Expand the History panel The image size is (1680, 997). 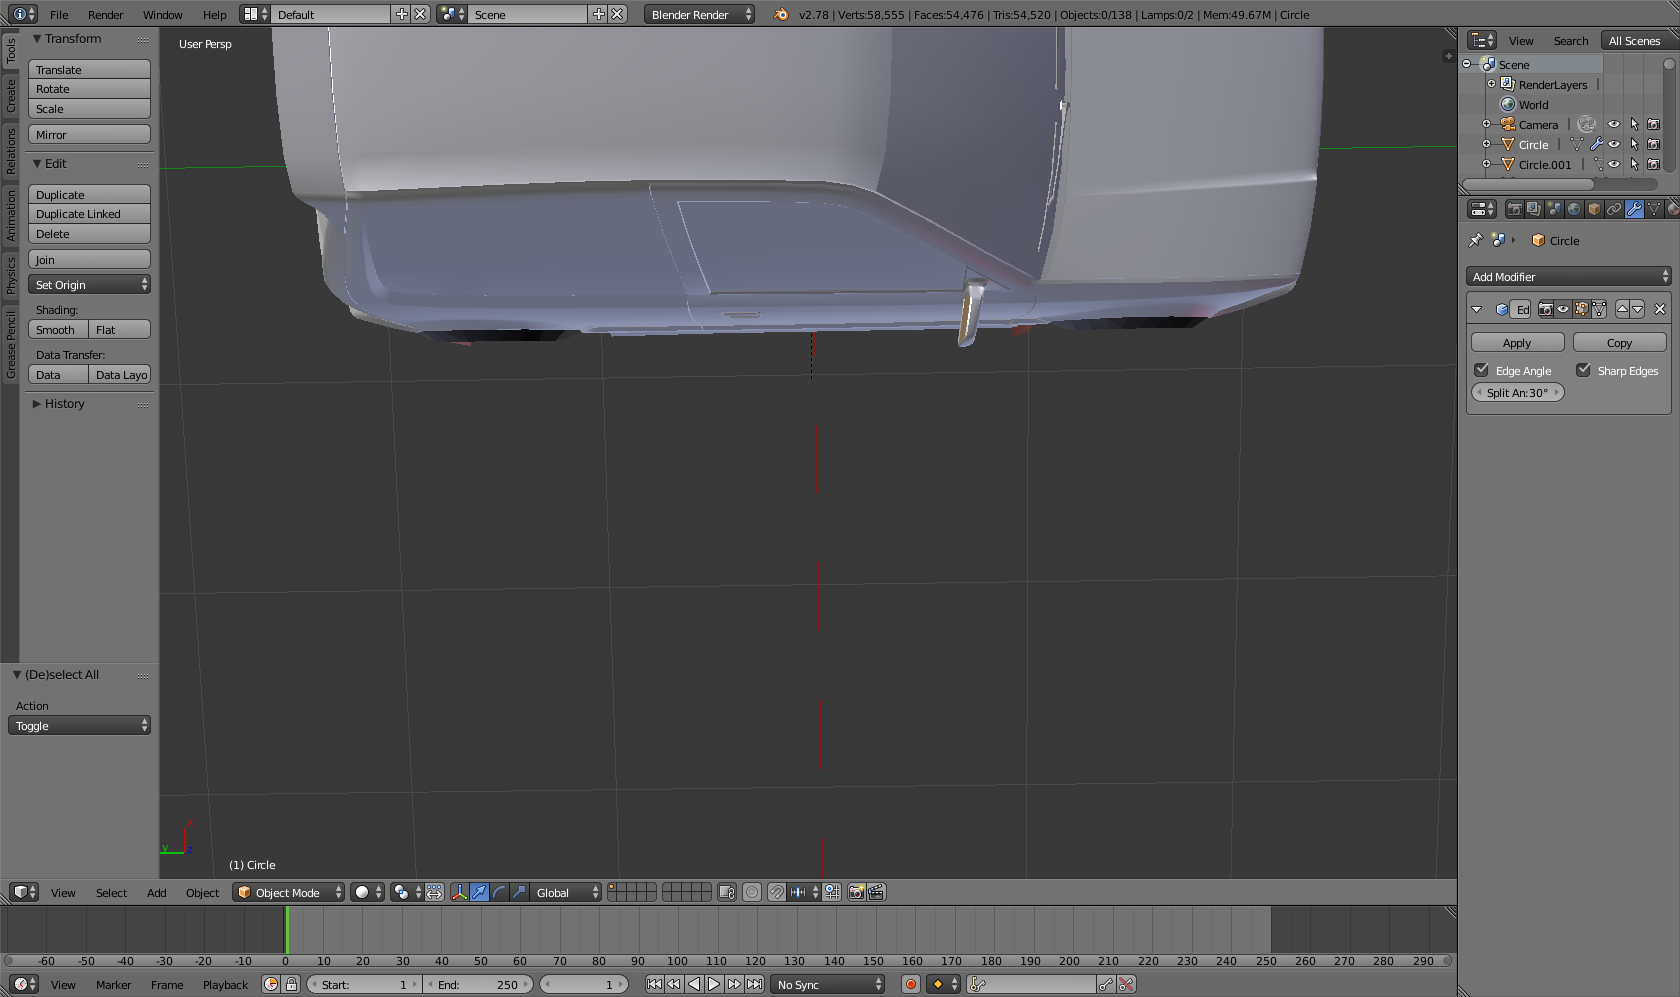pyautogui.click(x=64, y=404)
